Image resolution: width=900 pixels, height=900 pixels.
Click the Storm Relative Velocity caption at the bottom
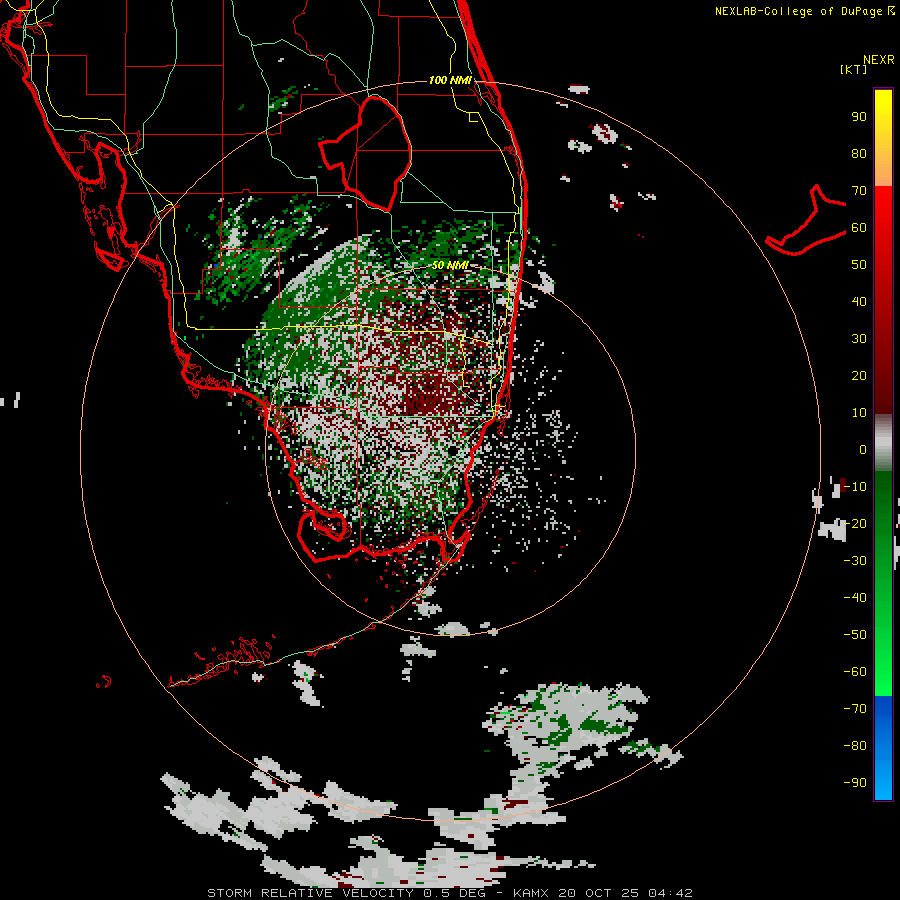449,893
